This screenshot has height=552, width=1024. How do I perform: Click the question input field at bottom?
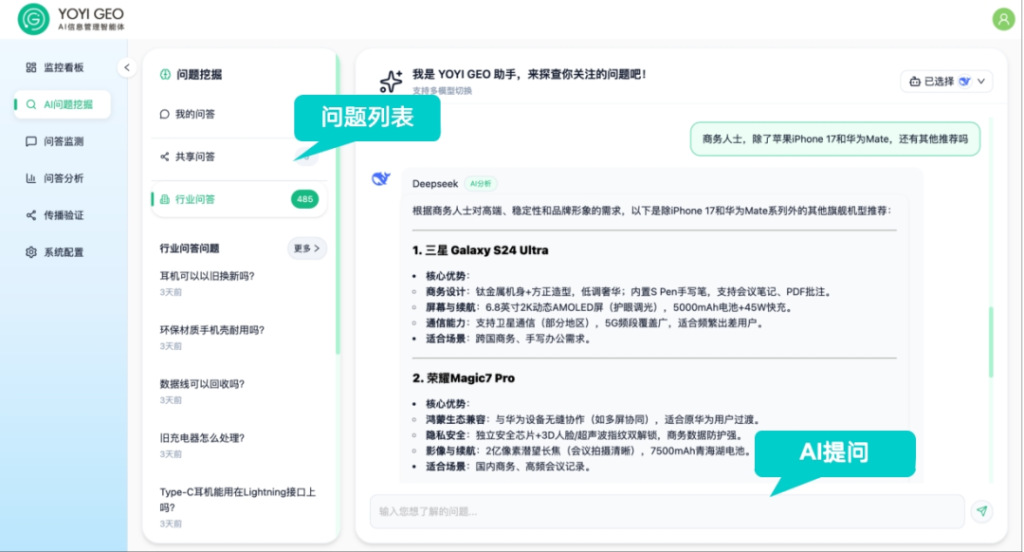(666, 511)
